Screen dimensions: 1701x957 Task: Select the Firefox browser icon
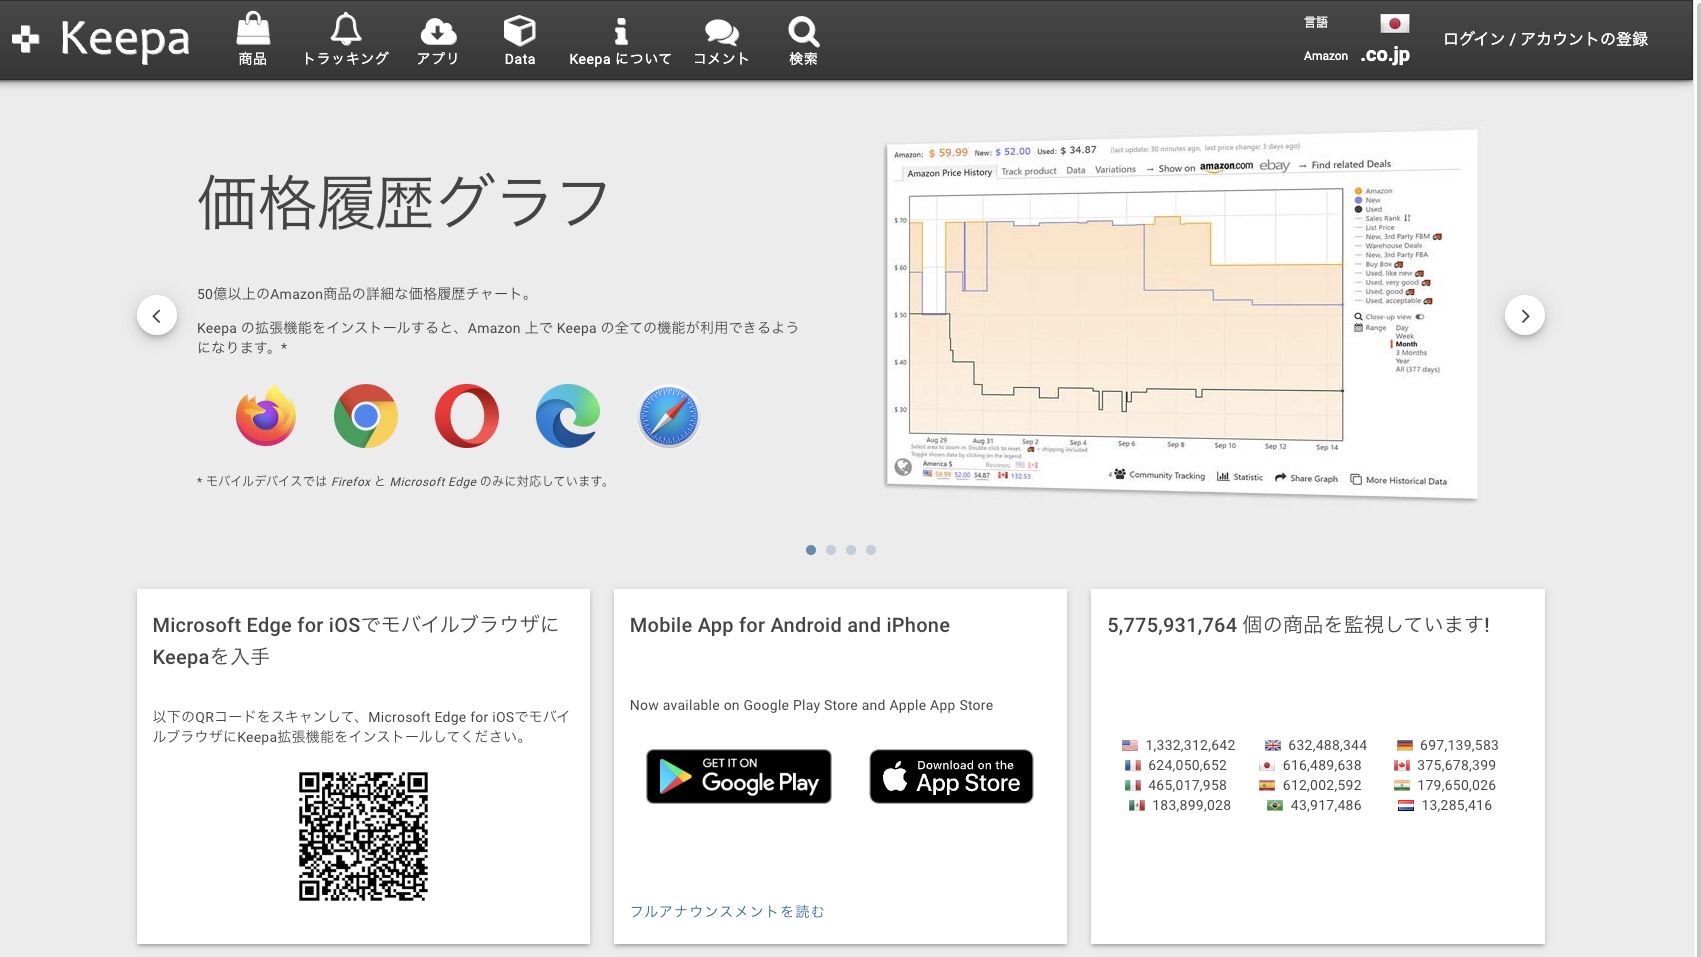pos(265,416)
